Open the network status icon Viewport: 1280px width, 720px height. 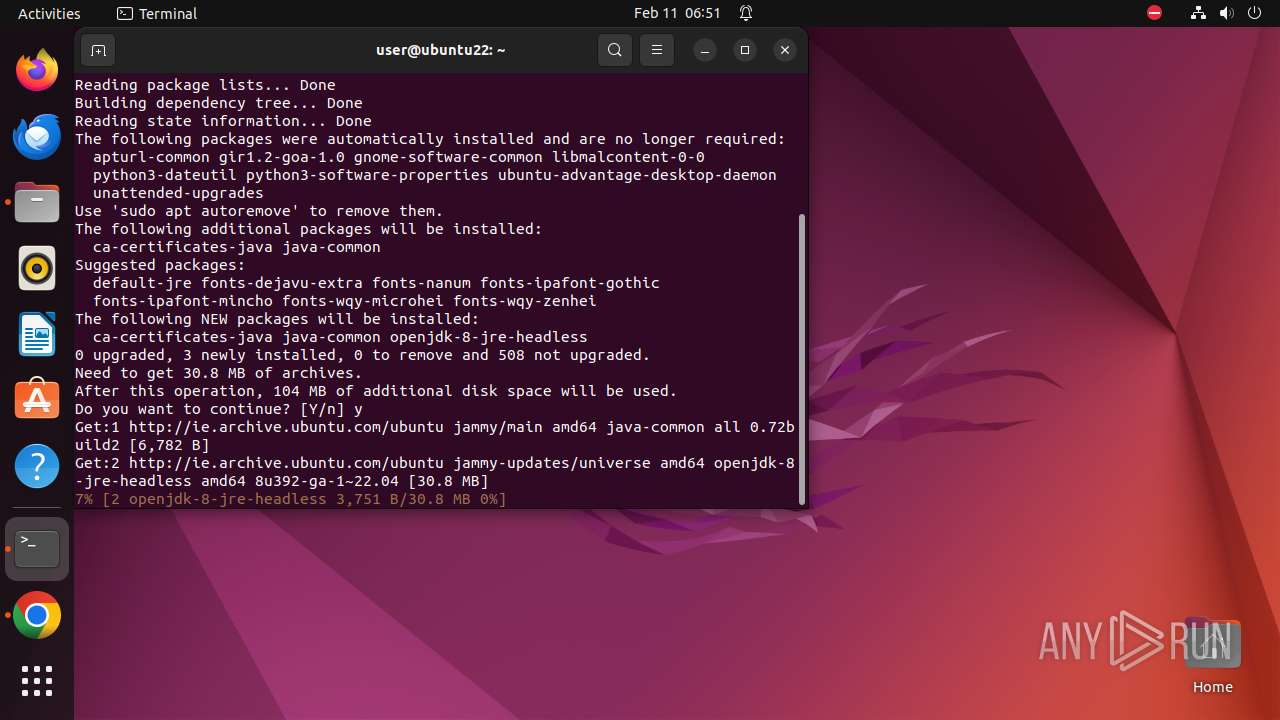tap(1199, 13)
